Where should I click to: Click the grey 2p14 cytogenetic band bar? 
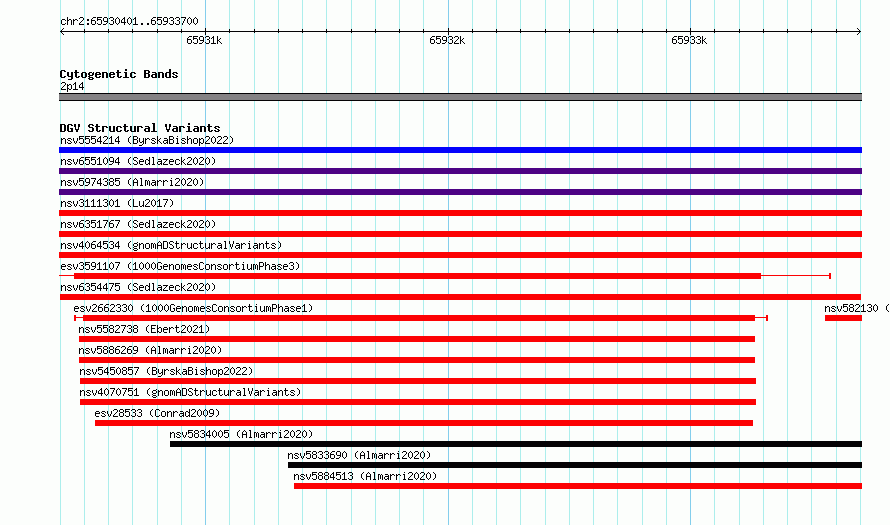pos(460,97)
